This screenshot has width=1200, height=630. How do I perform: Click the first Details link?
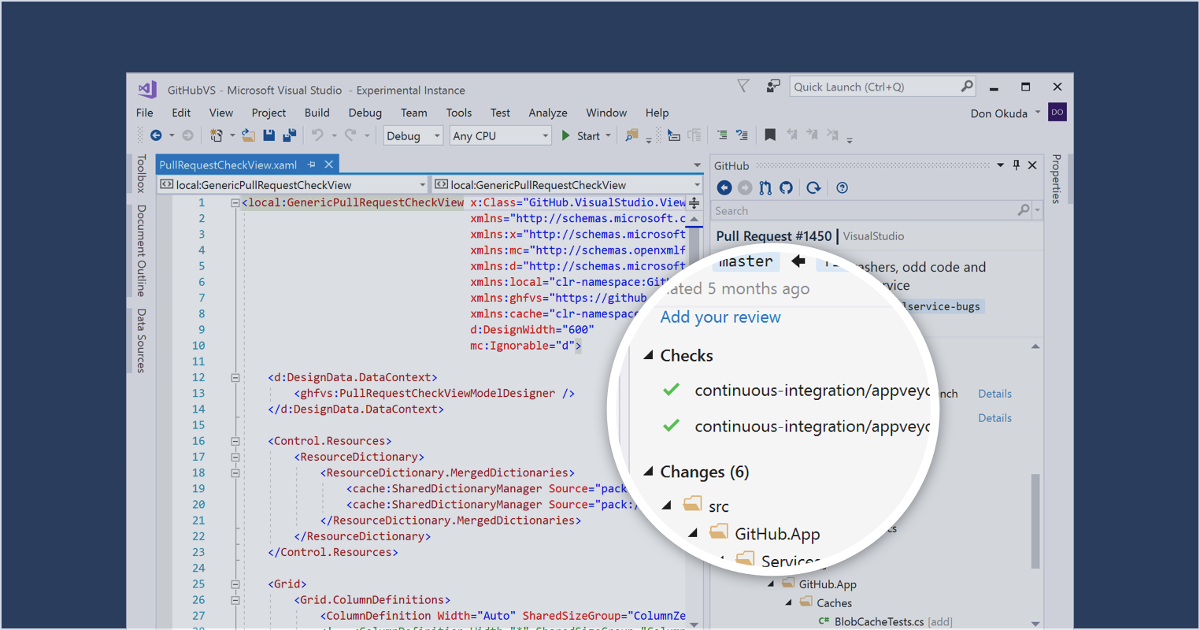(x=994, y=394)
